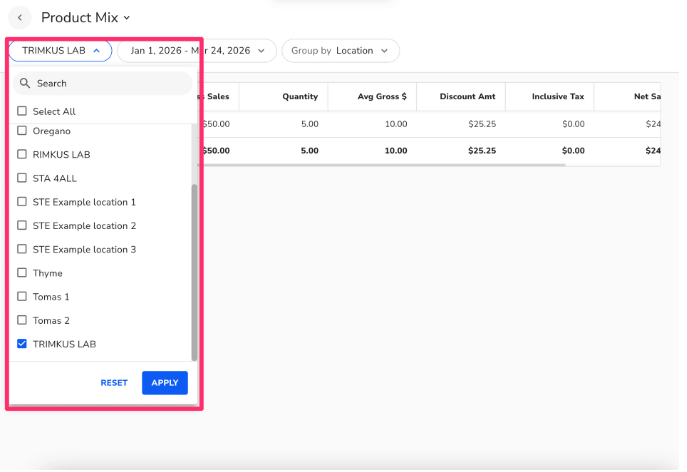
Task: Check the STA 4ALL checkbox
Action: [x=22, y=178]
